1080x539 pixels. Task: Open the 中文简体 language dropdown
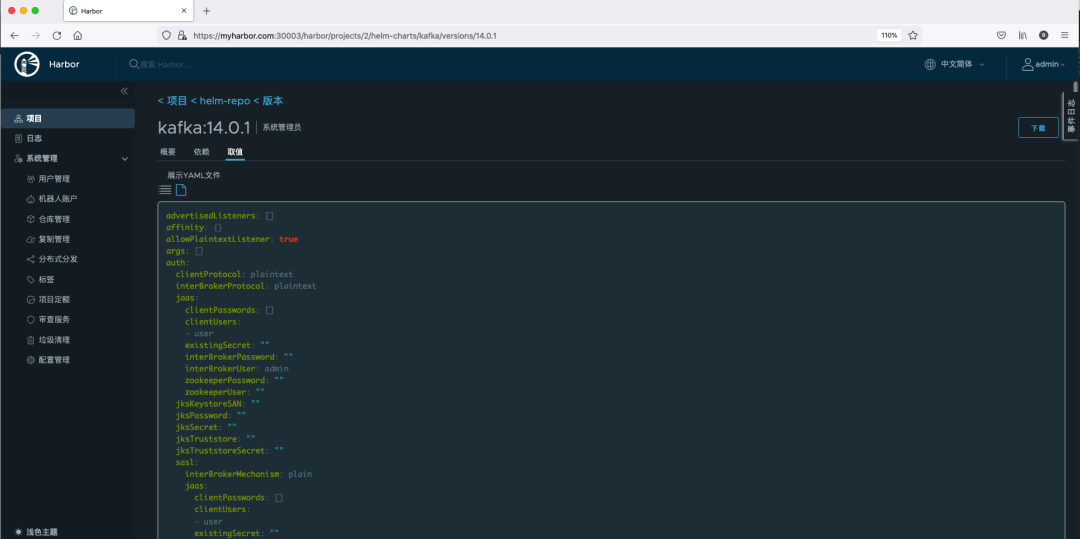[x=955, y=64]
